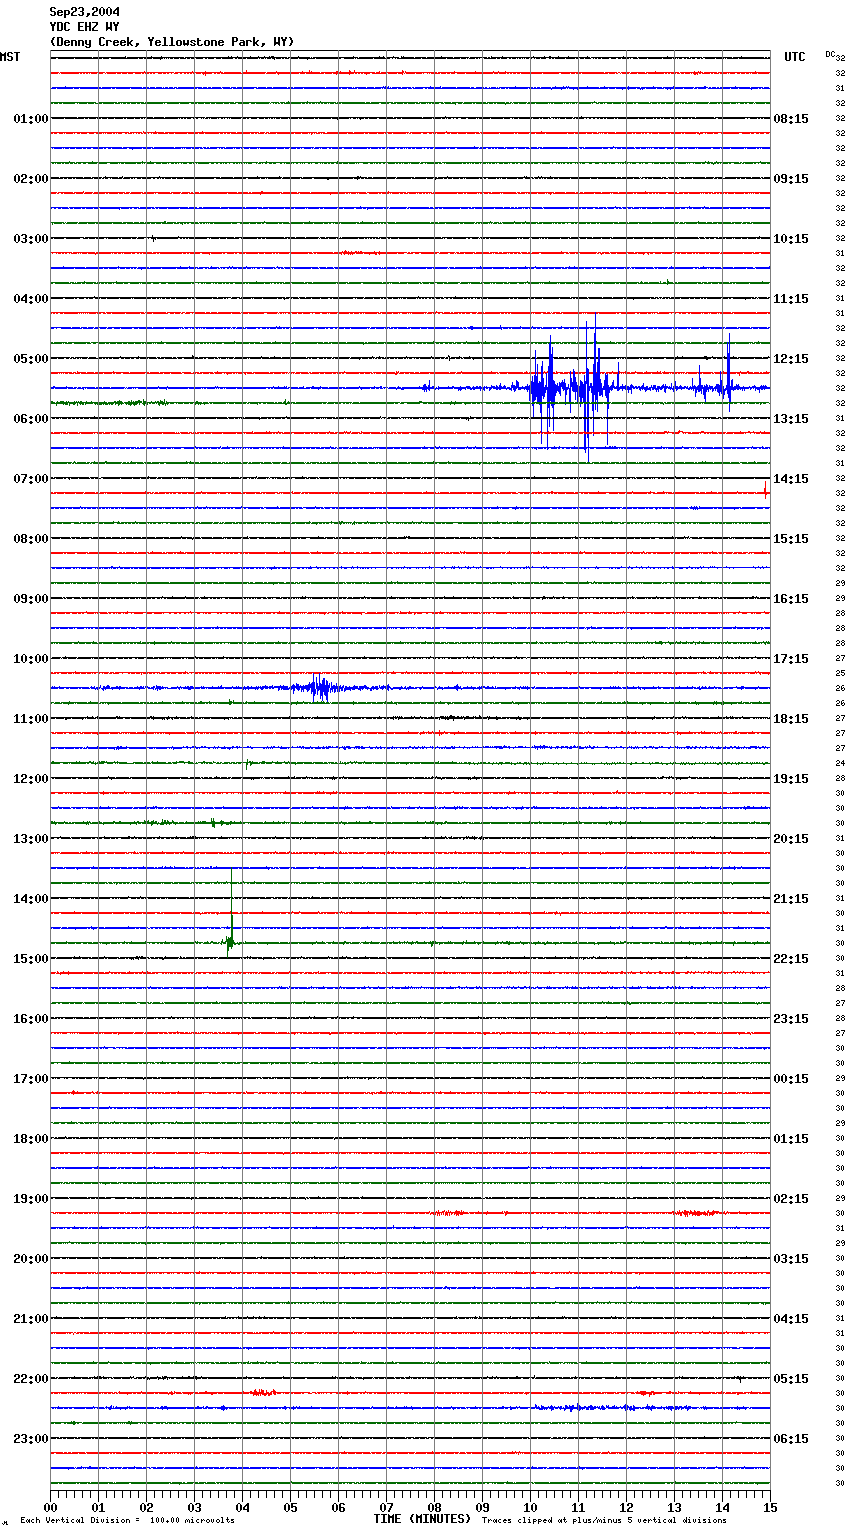Select the station code text YDC EHZ WY
This screenshot has height=1534, width=850.
[84, 27]
